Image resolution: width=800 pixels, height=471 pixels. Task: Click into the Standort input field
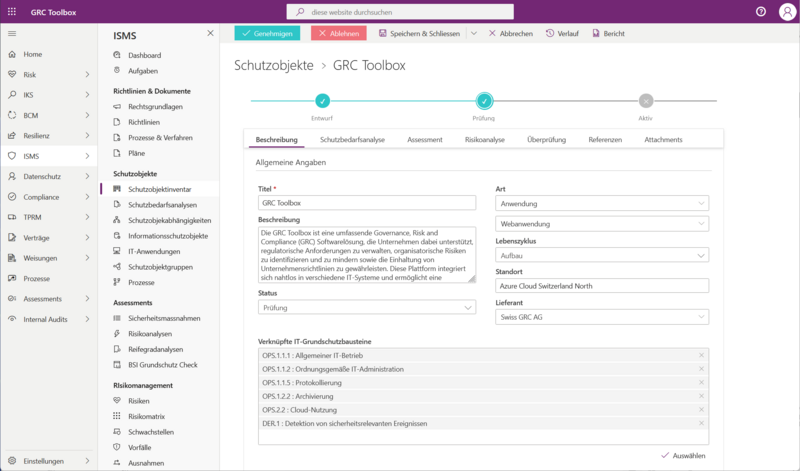pos(602,285)
